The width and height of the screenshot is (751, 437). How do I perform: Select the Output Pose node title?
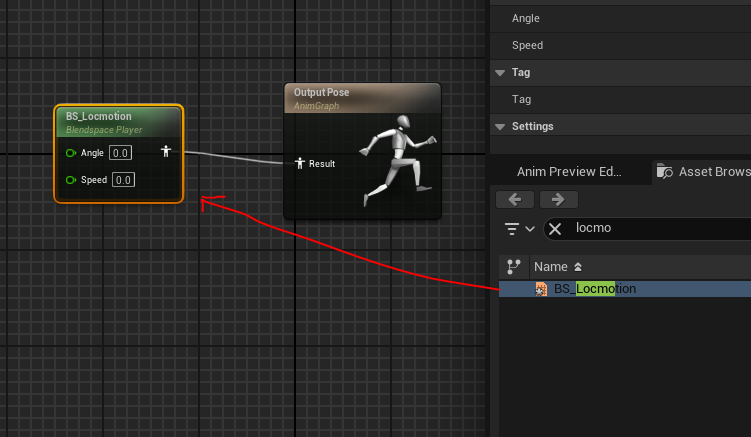(x=321, y=92)
